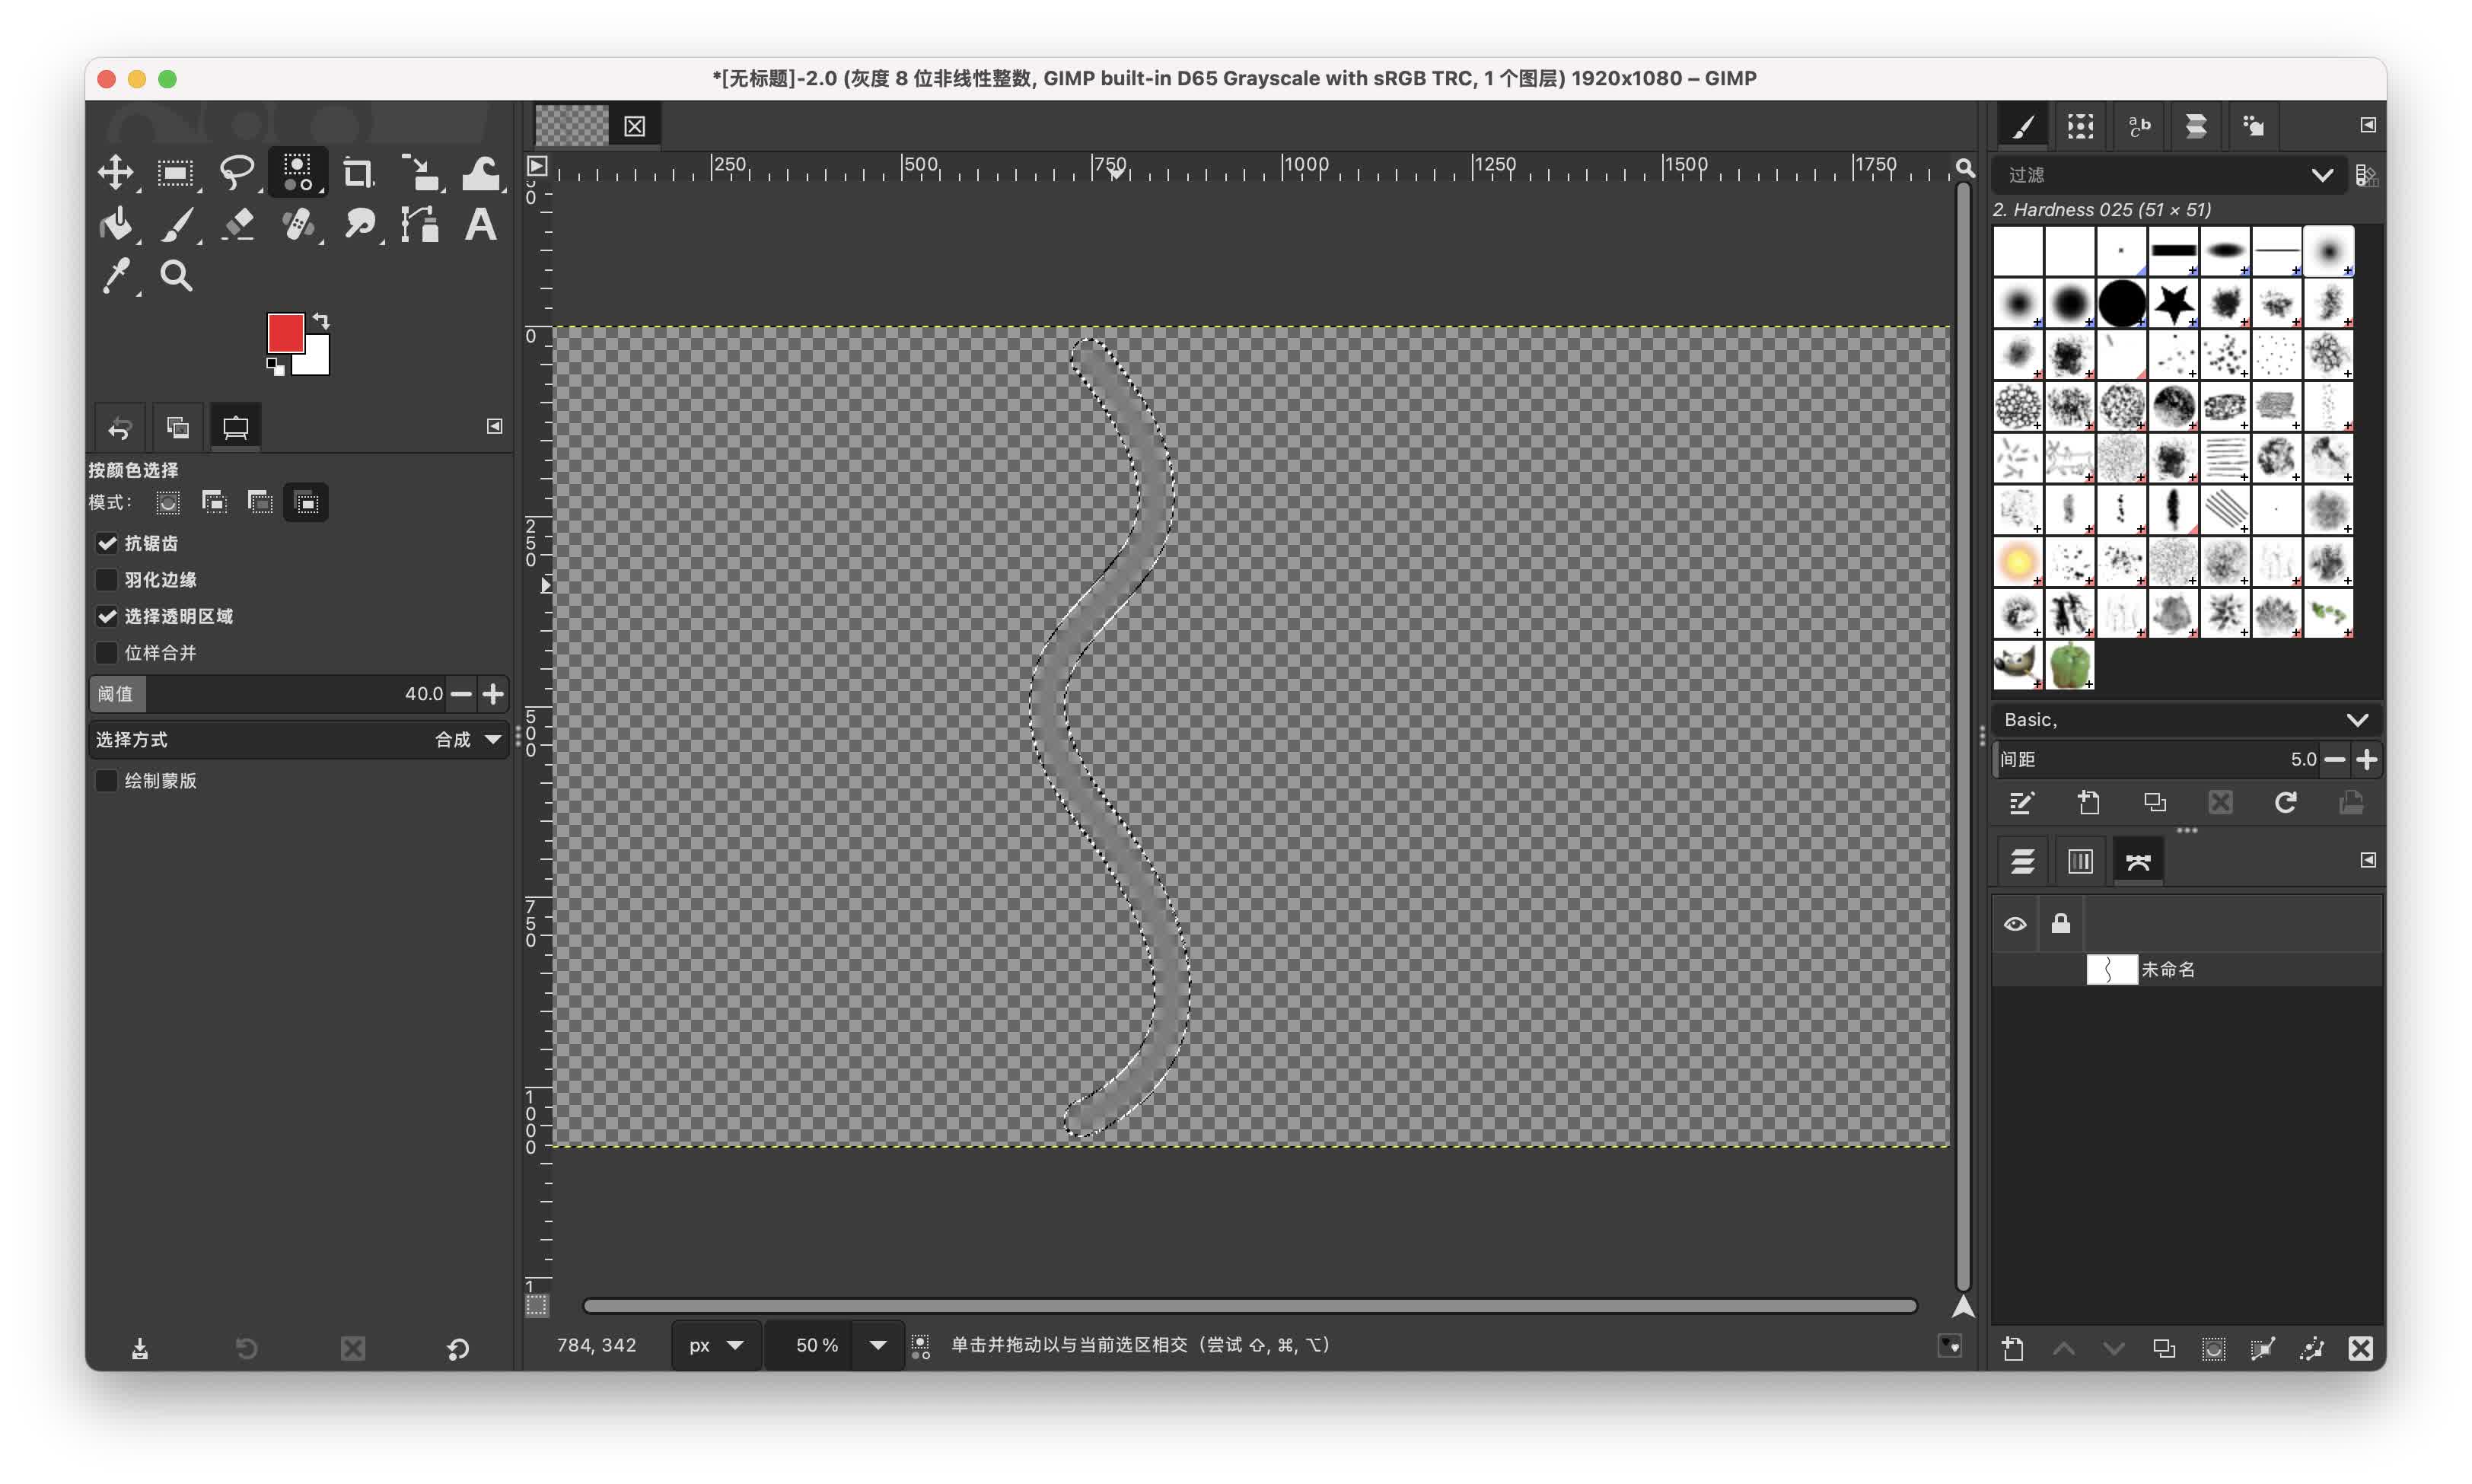The width and height of the screenshot is (2472, 1484).
Task: Select the Color Picker eyedropper tool
Action: (116, 276)
